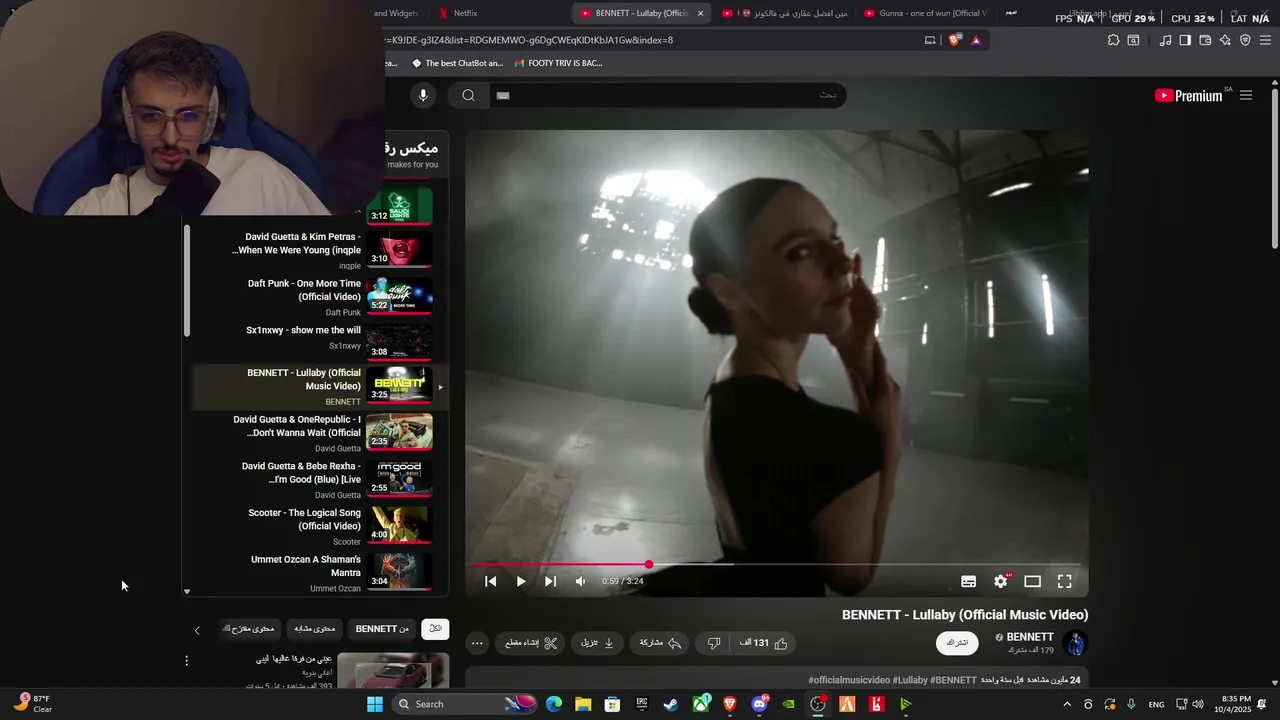Toggle theater mode on the player
The width and height of the screenshot is (1280, 720).
pos(1032,581)
